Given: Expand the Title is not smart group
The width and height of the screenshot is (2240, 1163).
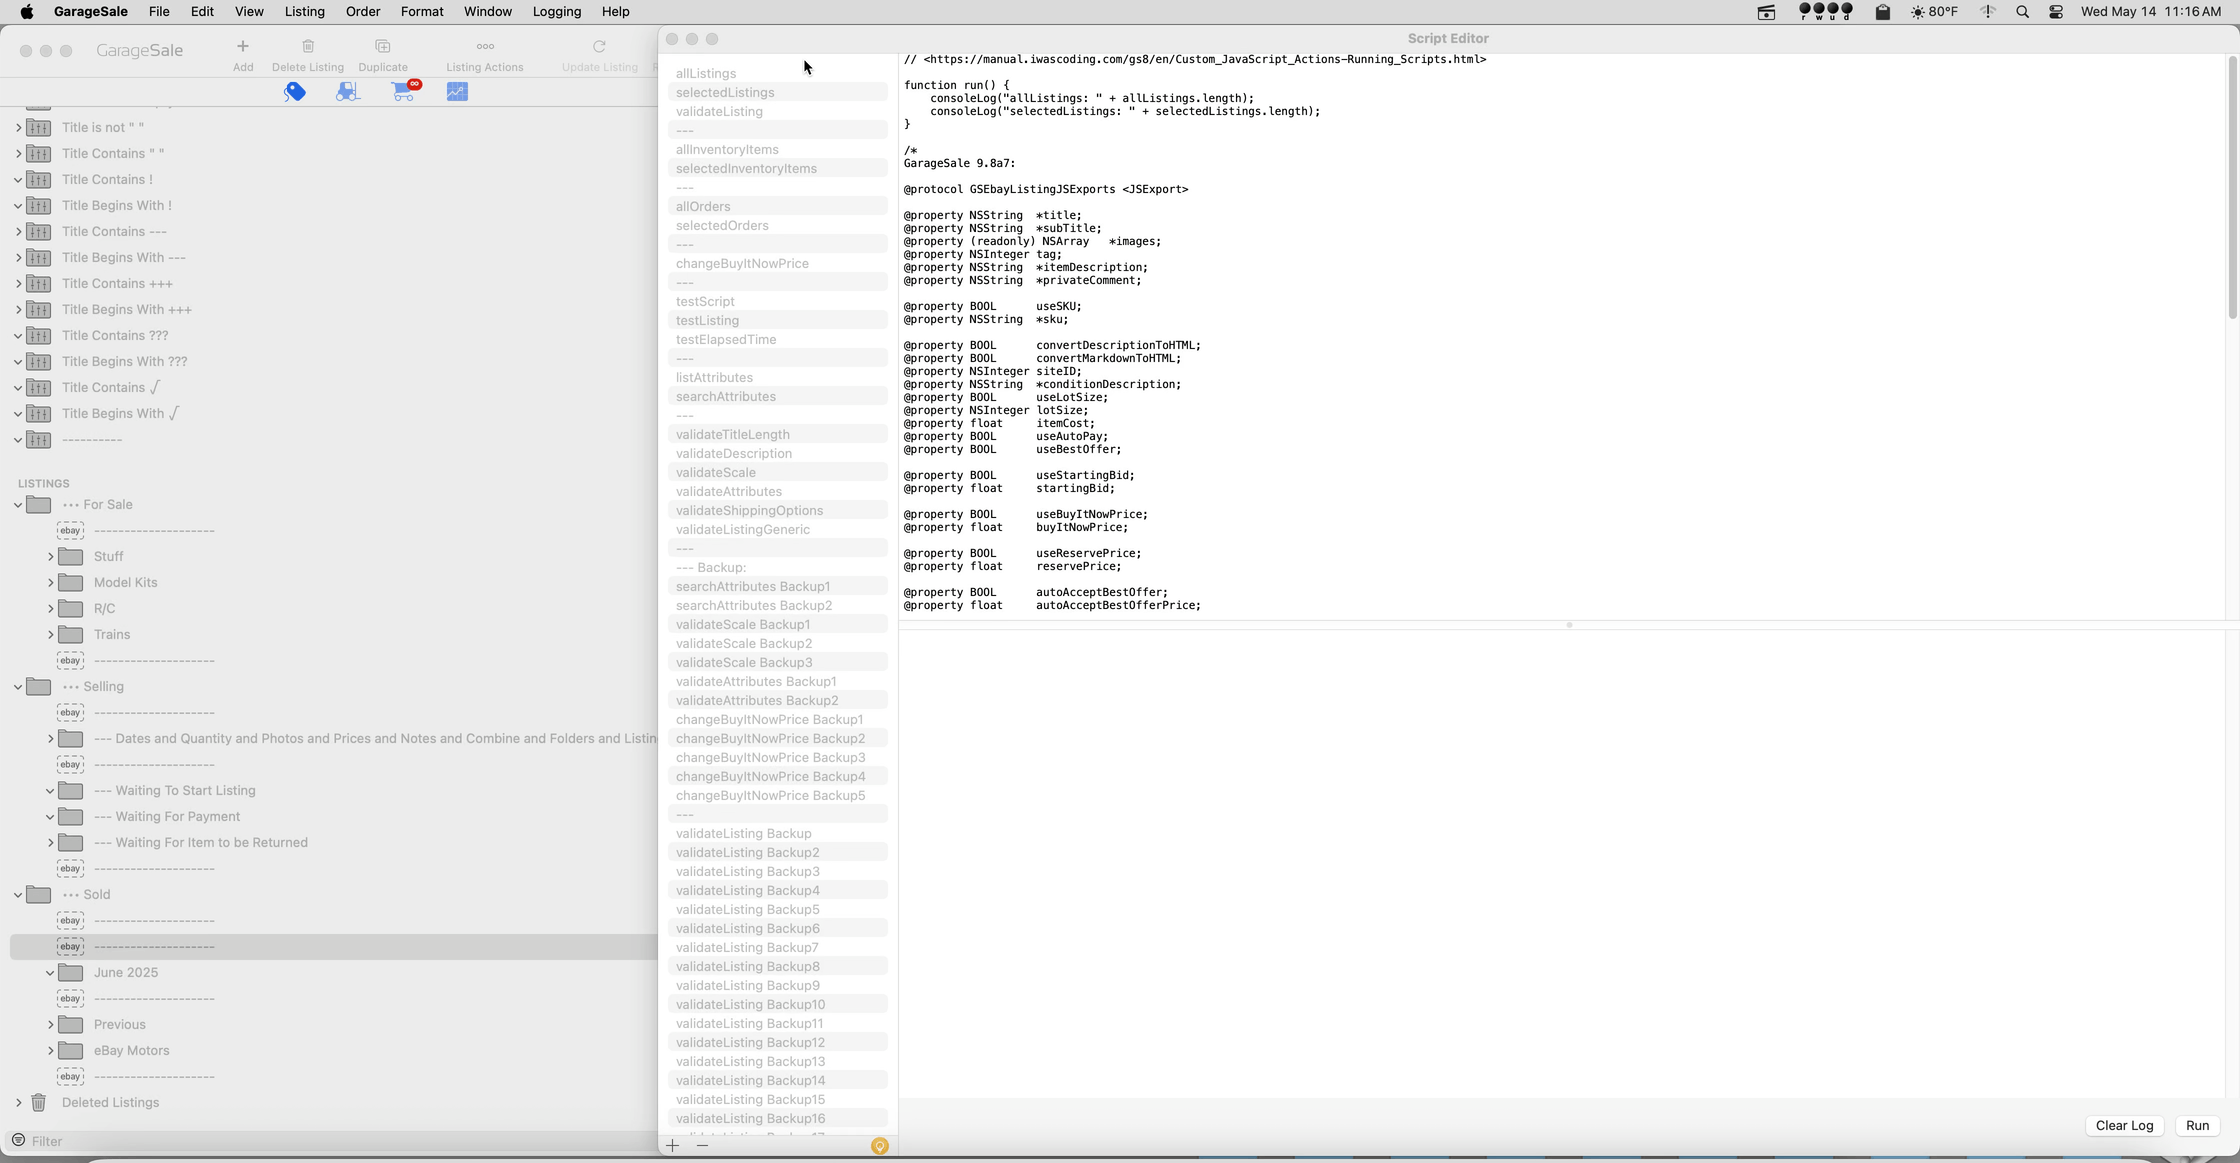Looking at the screenshot, I should [18, 127].
